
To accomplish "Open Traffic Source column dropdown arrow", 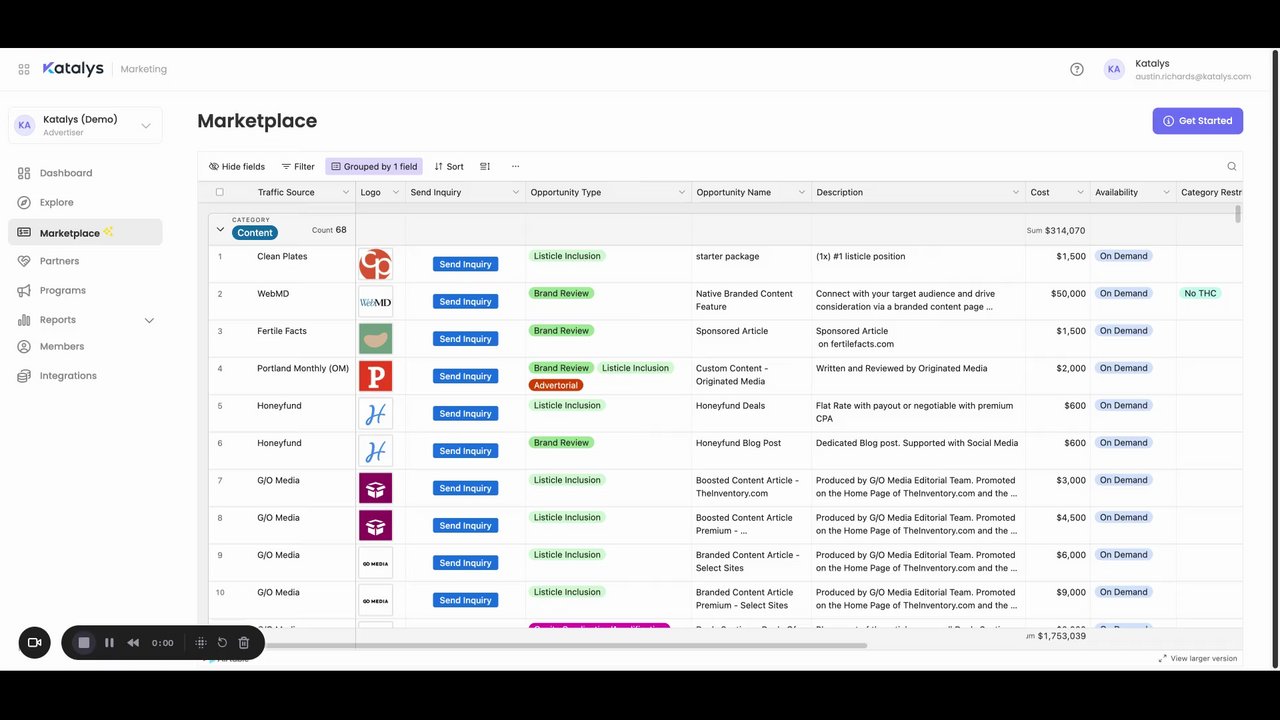I will pos(346,192).
